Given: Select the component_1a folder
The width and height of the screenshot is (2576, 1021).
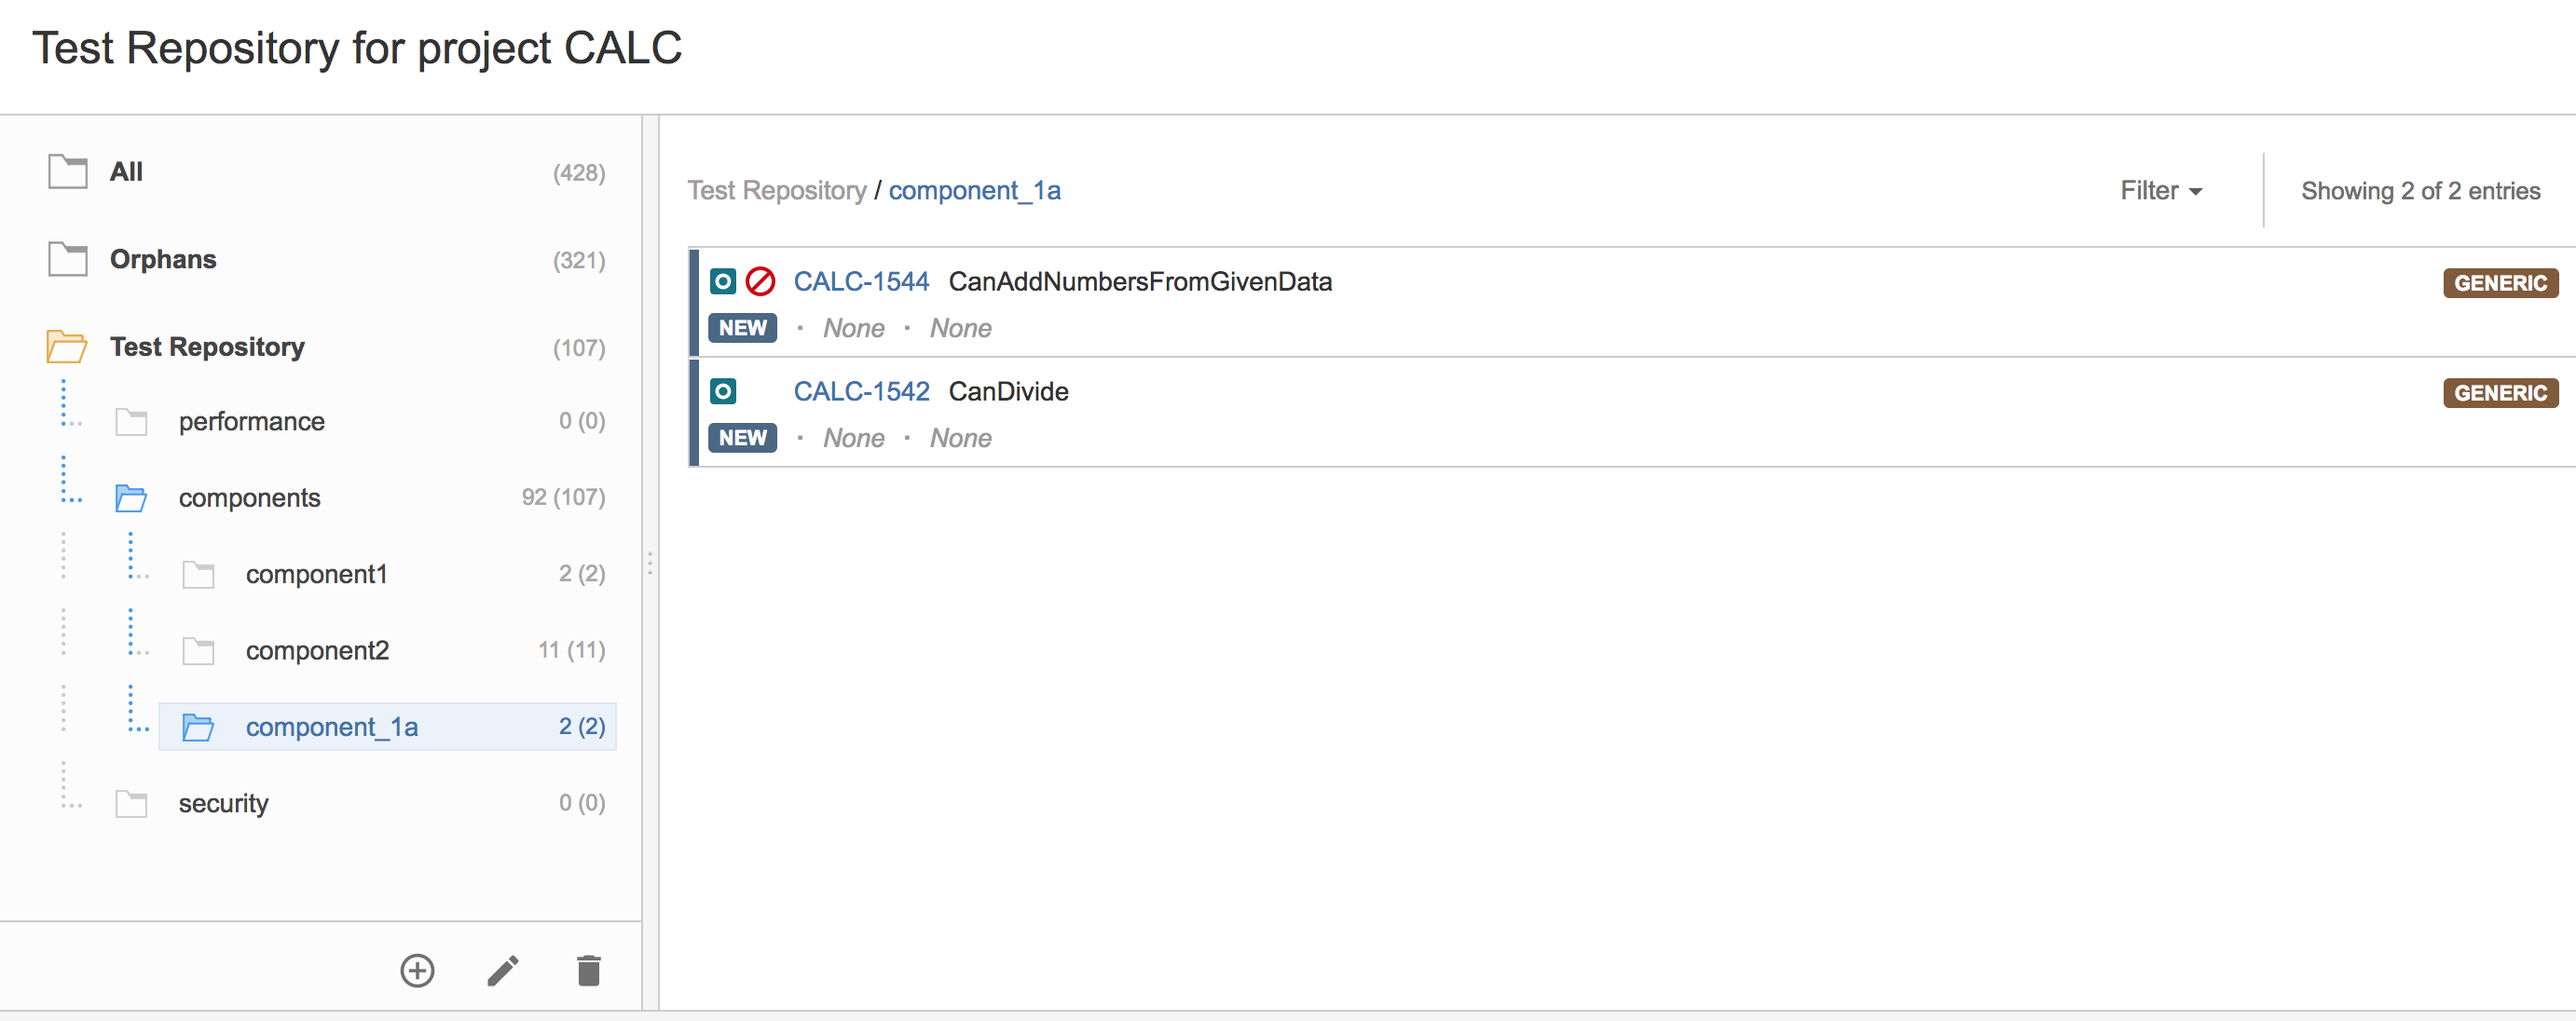Looking at the screenshot, I should pyautogui.click(x=388, y=727).
